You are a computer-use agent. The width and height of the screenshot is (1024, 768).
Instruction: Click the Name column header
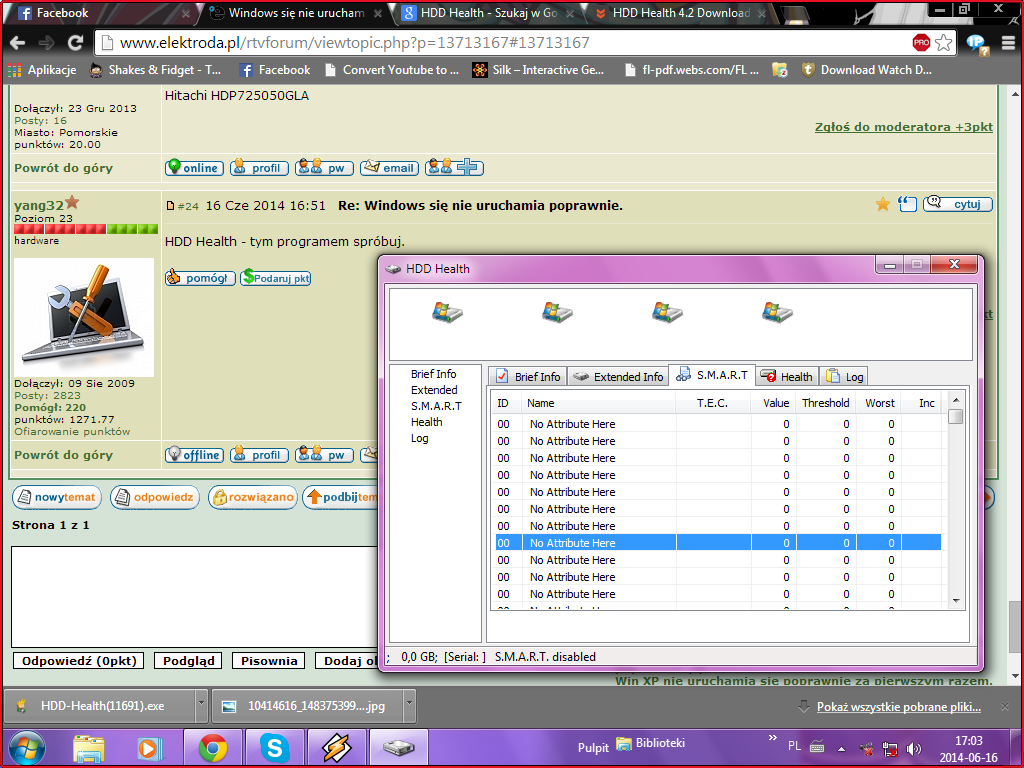click(x=599, y=403)
